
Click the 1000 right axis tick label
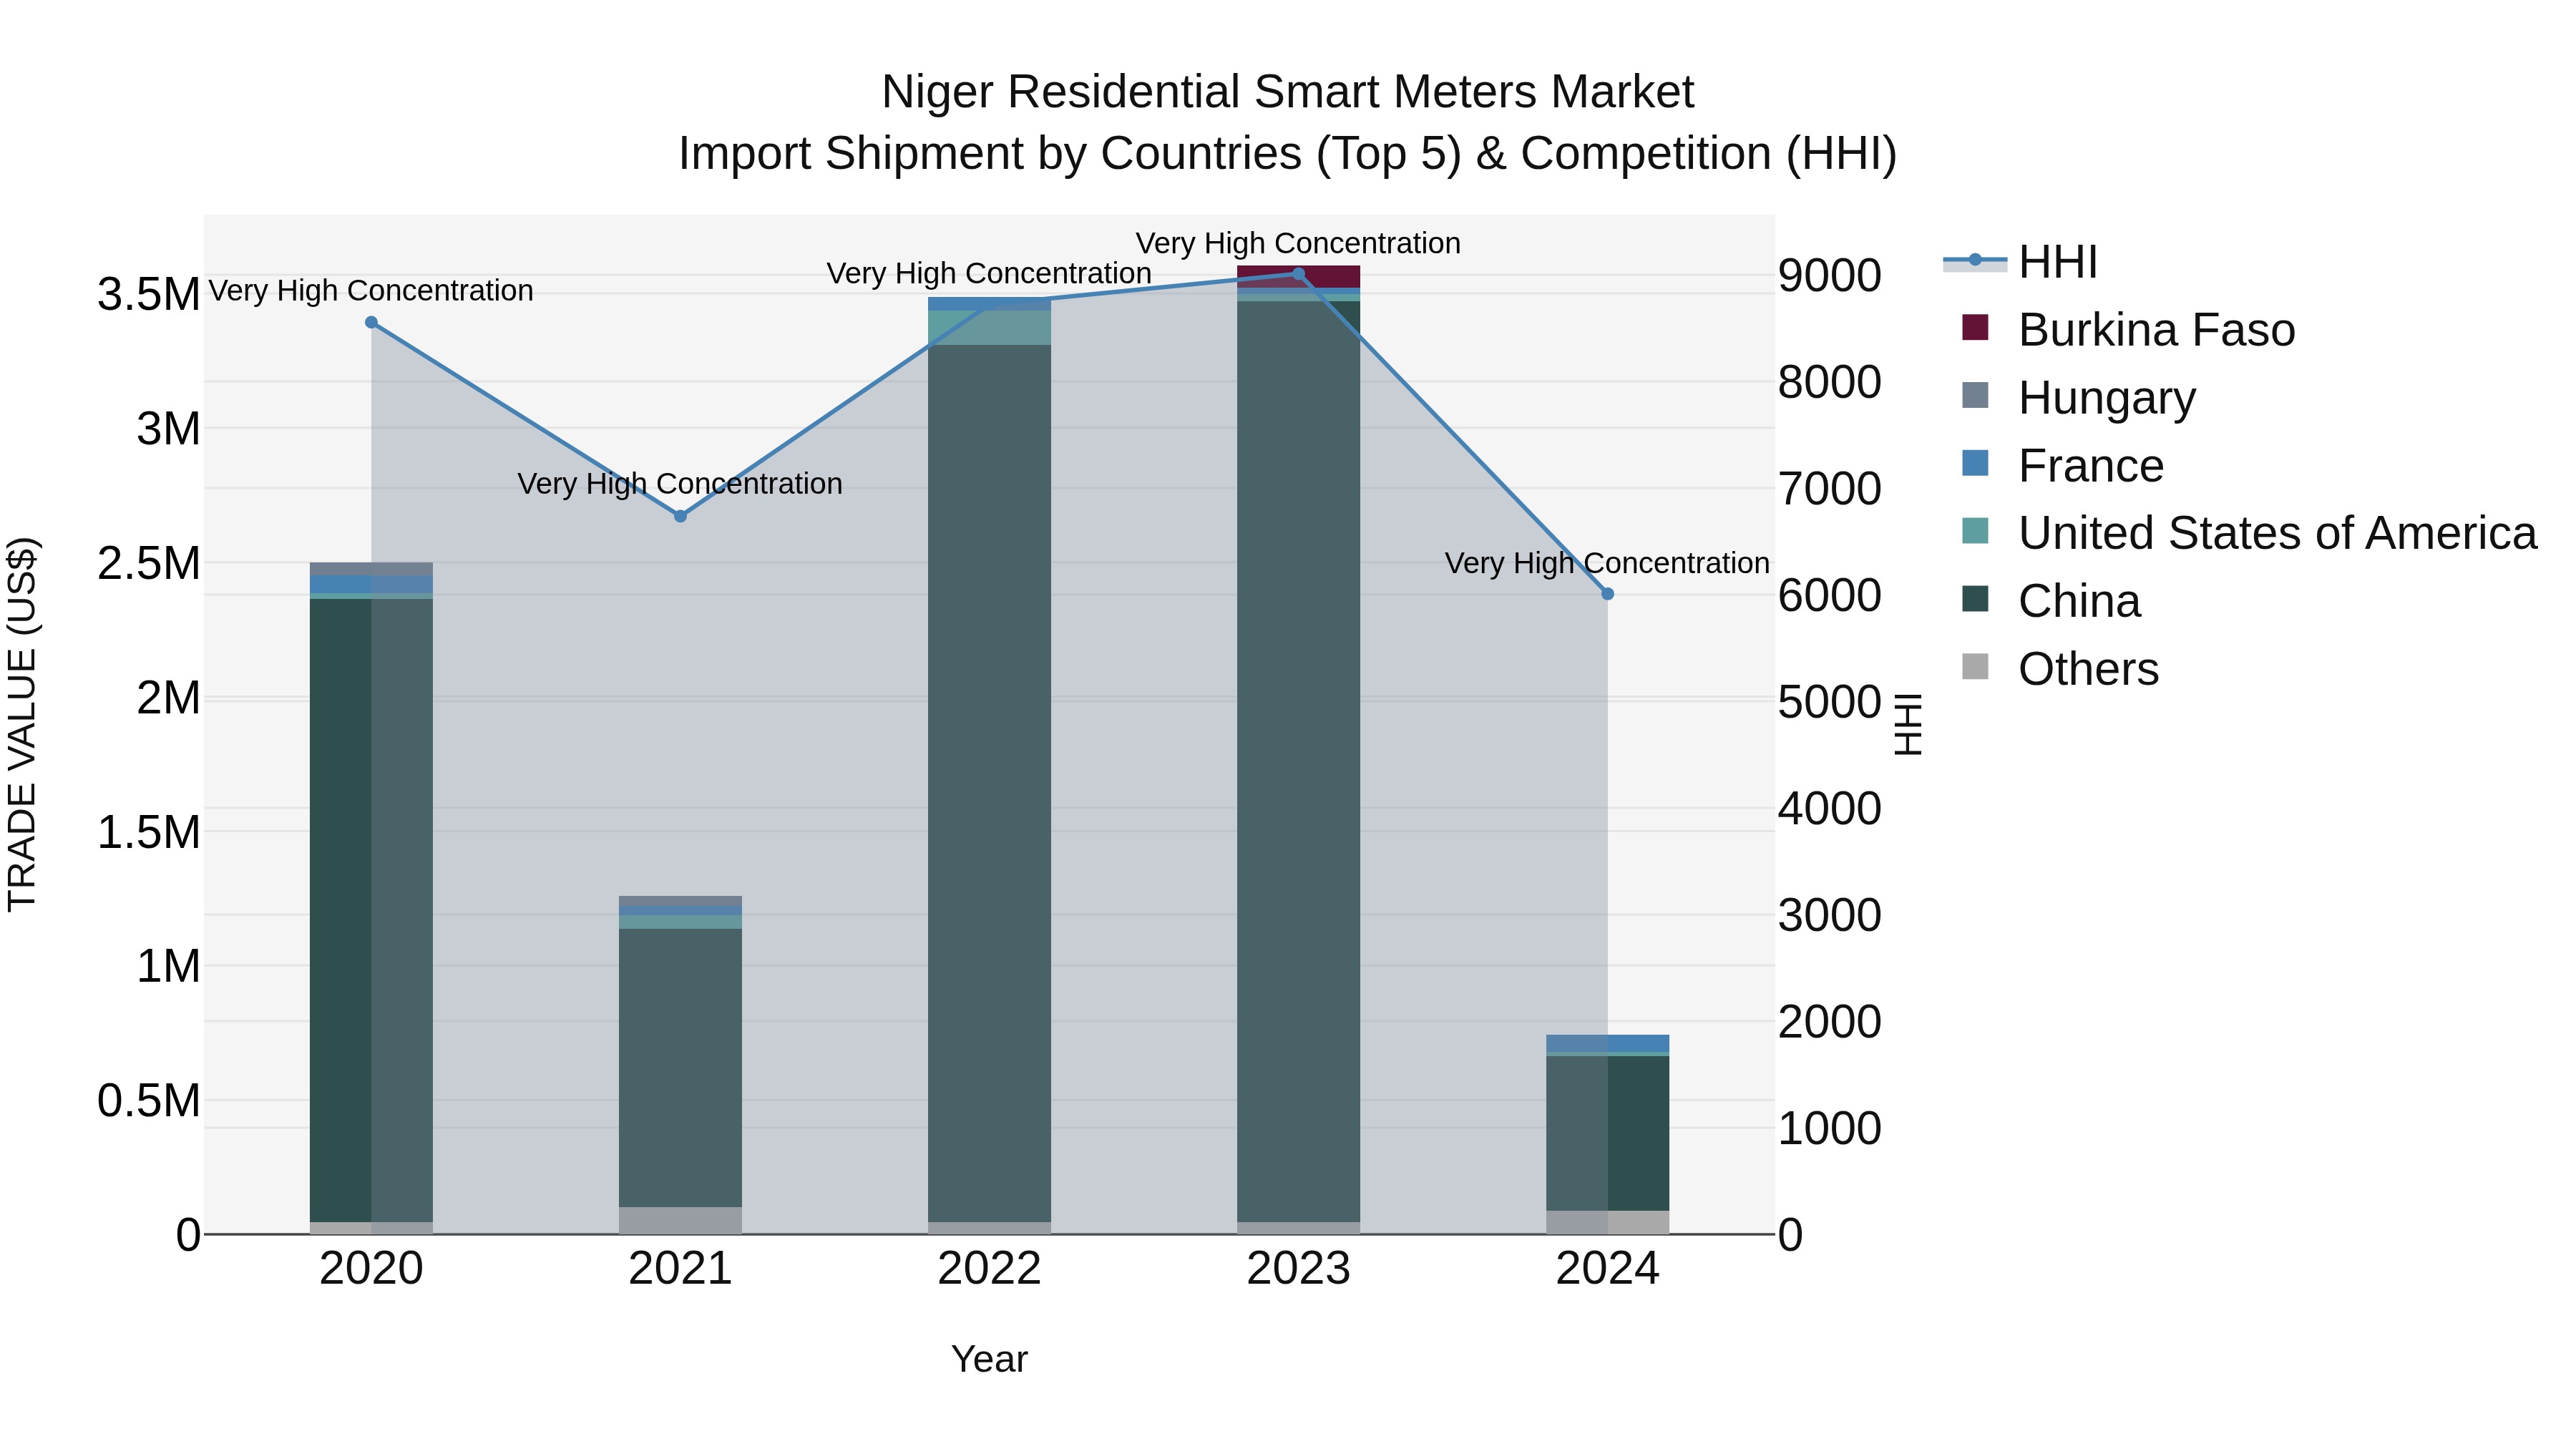coord(1829,1129)
